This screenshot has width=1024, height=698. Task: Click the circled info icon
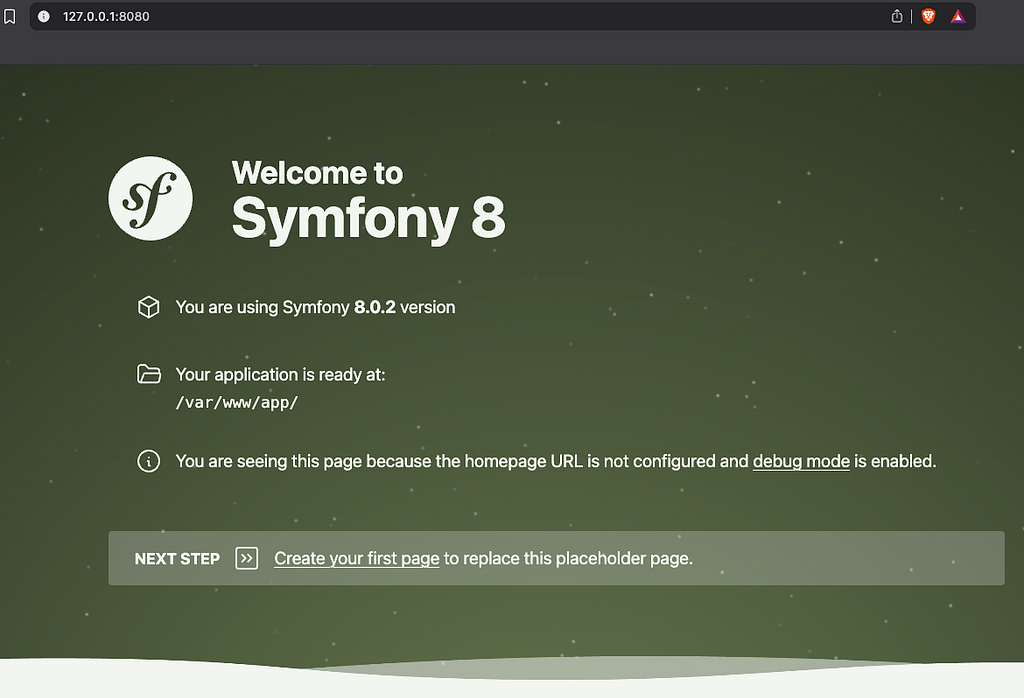tap(149, 461)
